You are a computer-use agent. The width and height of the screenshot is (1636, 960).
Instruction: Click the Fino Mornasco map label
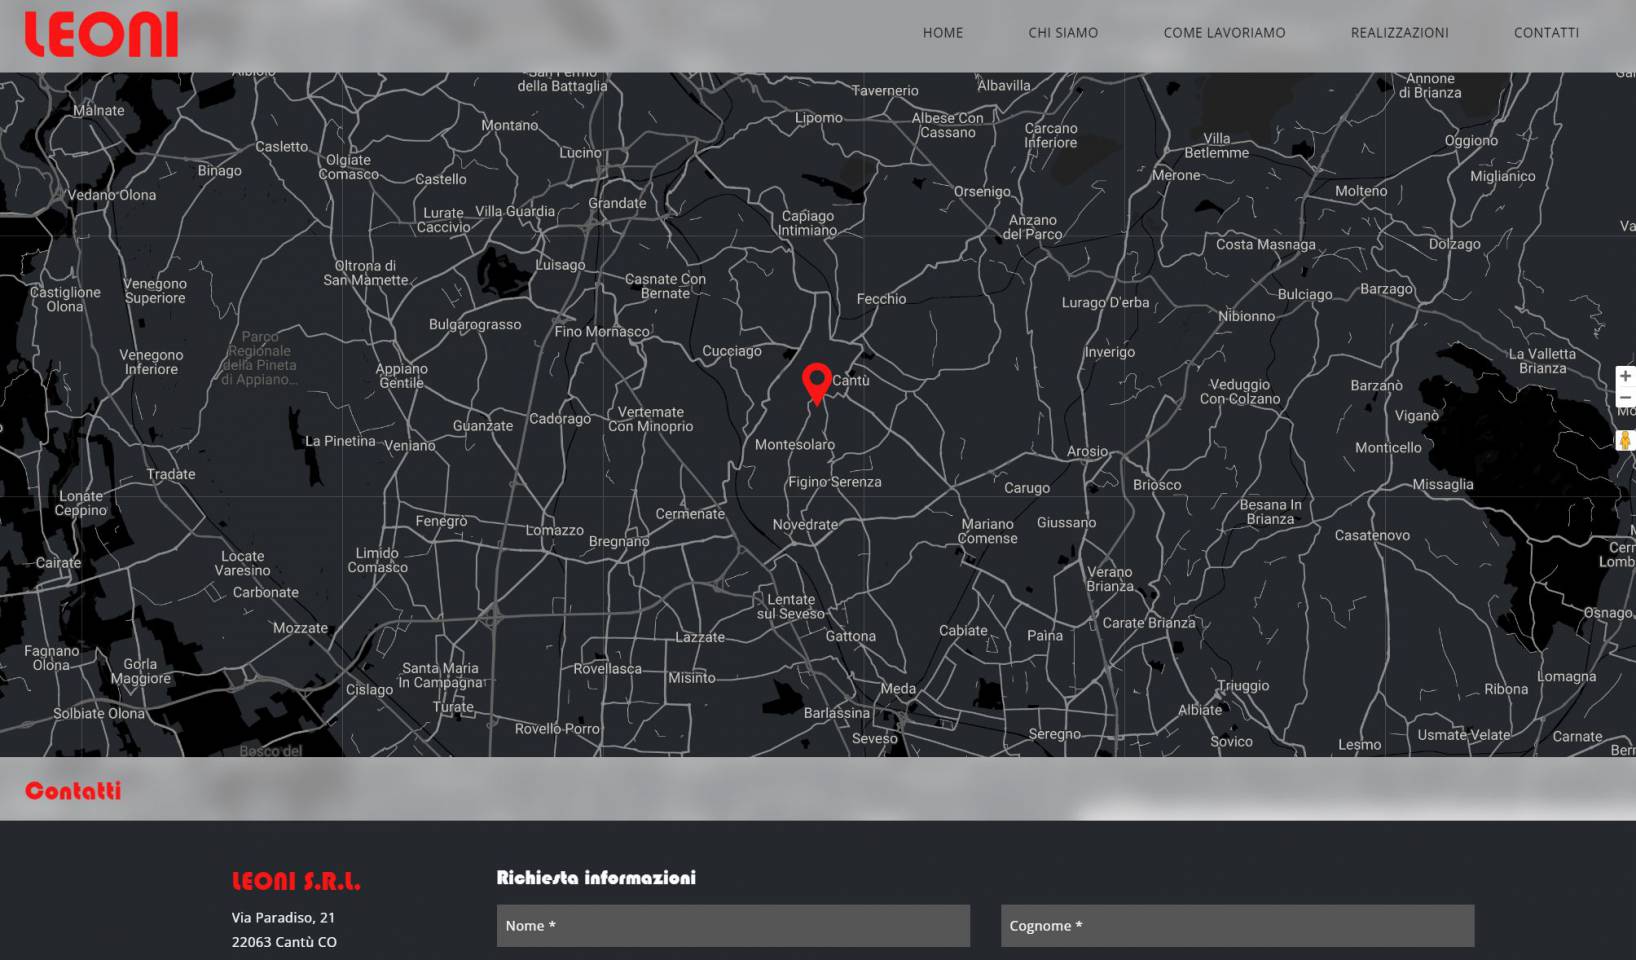pyautogui.click(x=602, y=331)
